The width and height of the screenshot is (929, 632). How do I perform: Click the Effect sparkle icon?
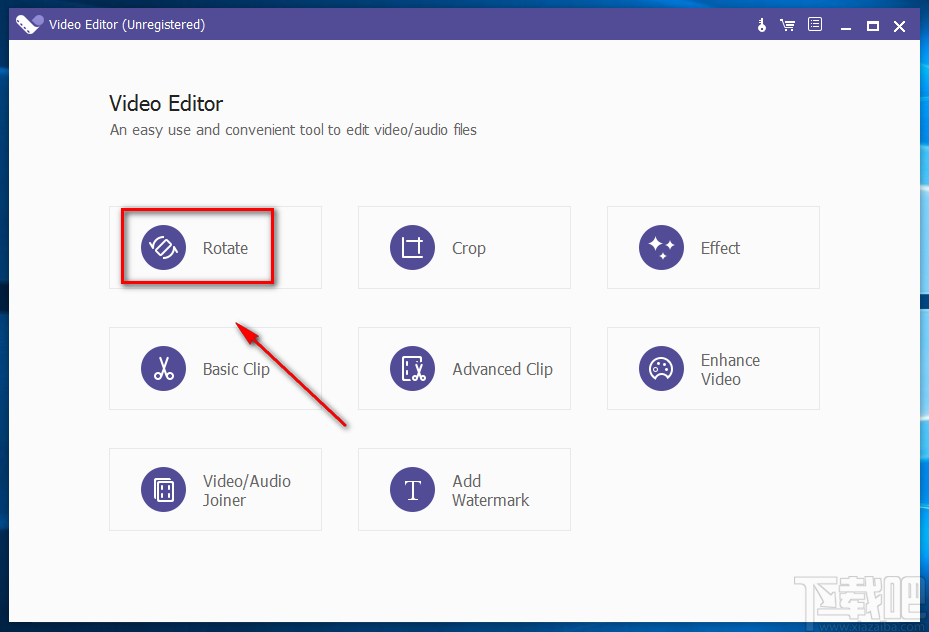click(x=661, y=248)
